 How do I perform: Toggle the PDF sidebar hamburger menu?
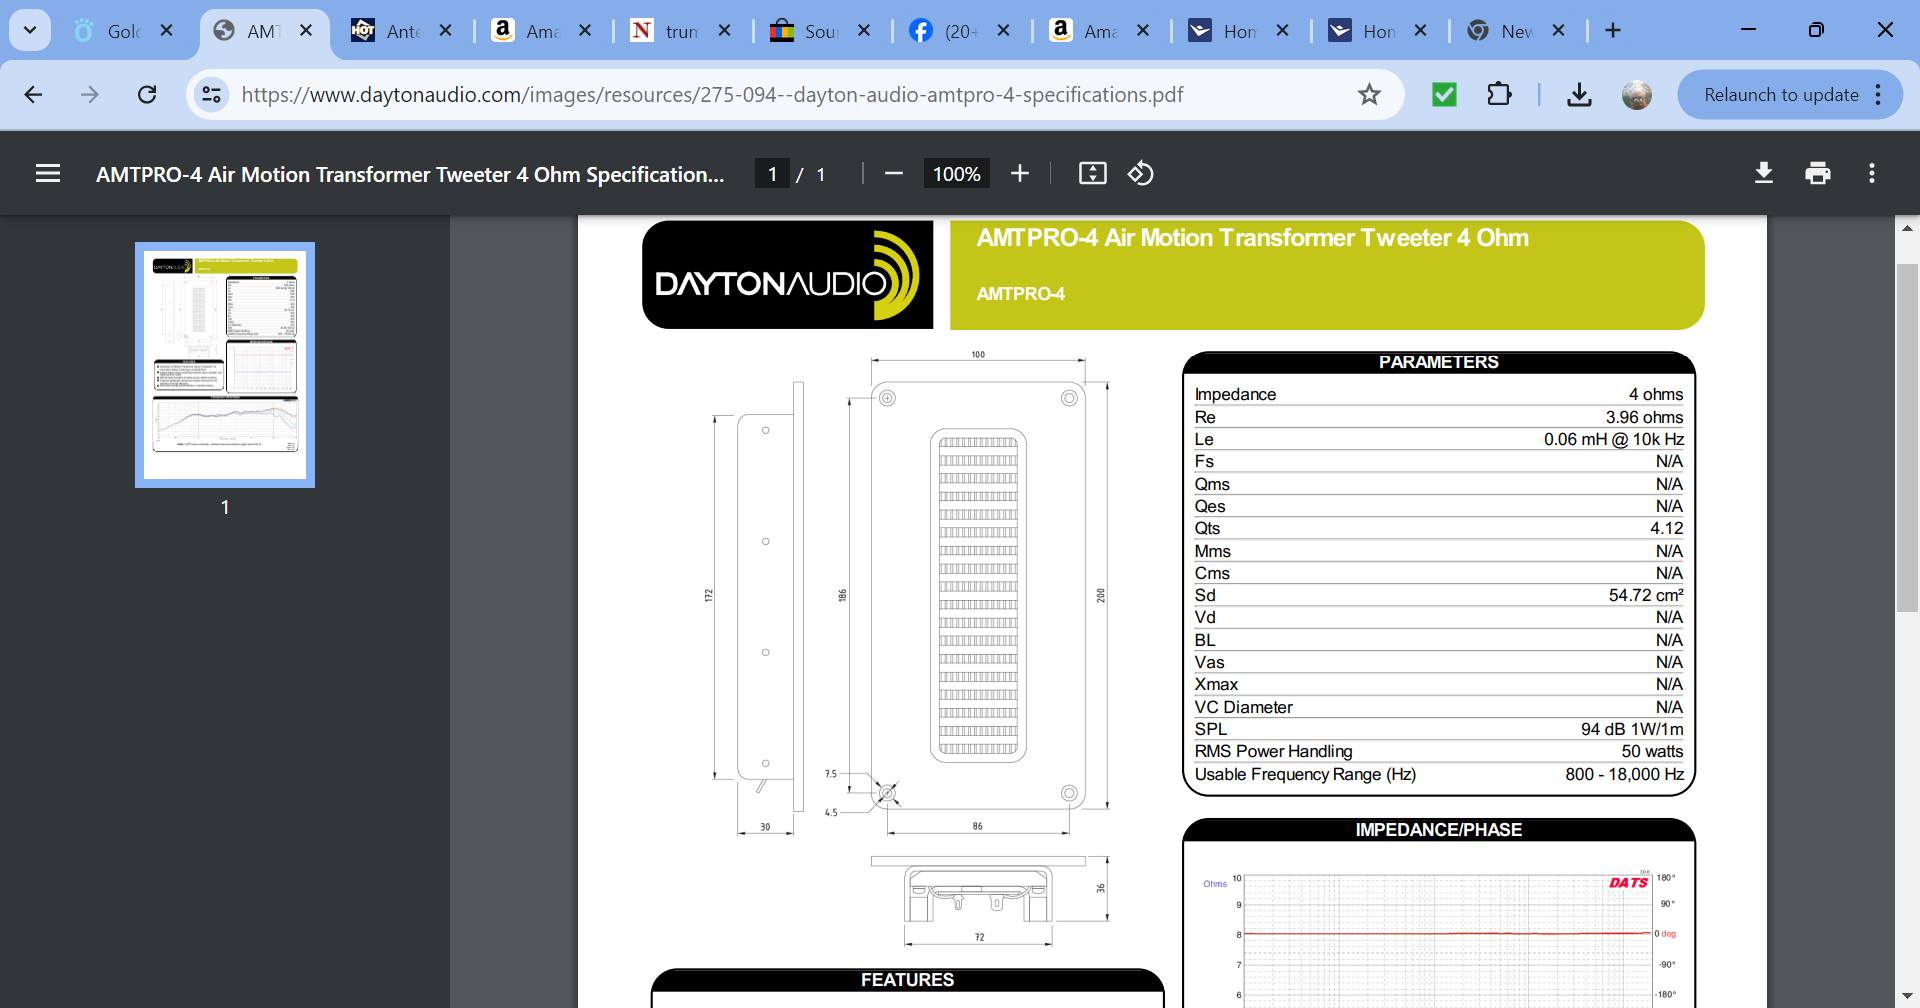[48, 174]
